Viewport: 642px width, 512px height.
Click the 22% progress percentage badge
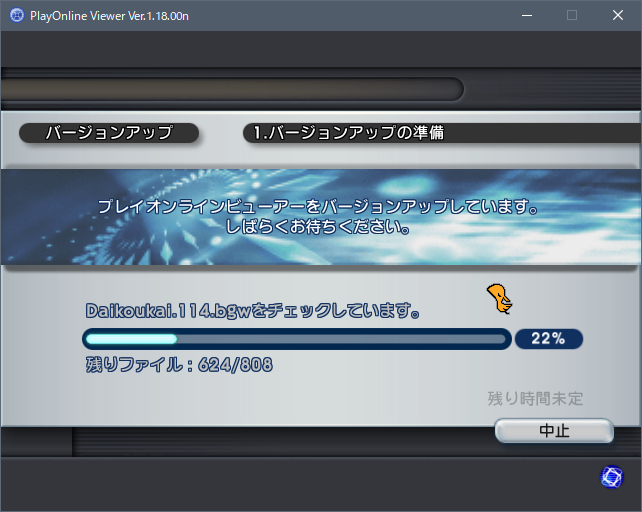point(549,339)
